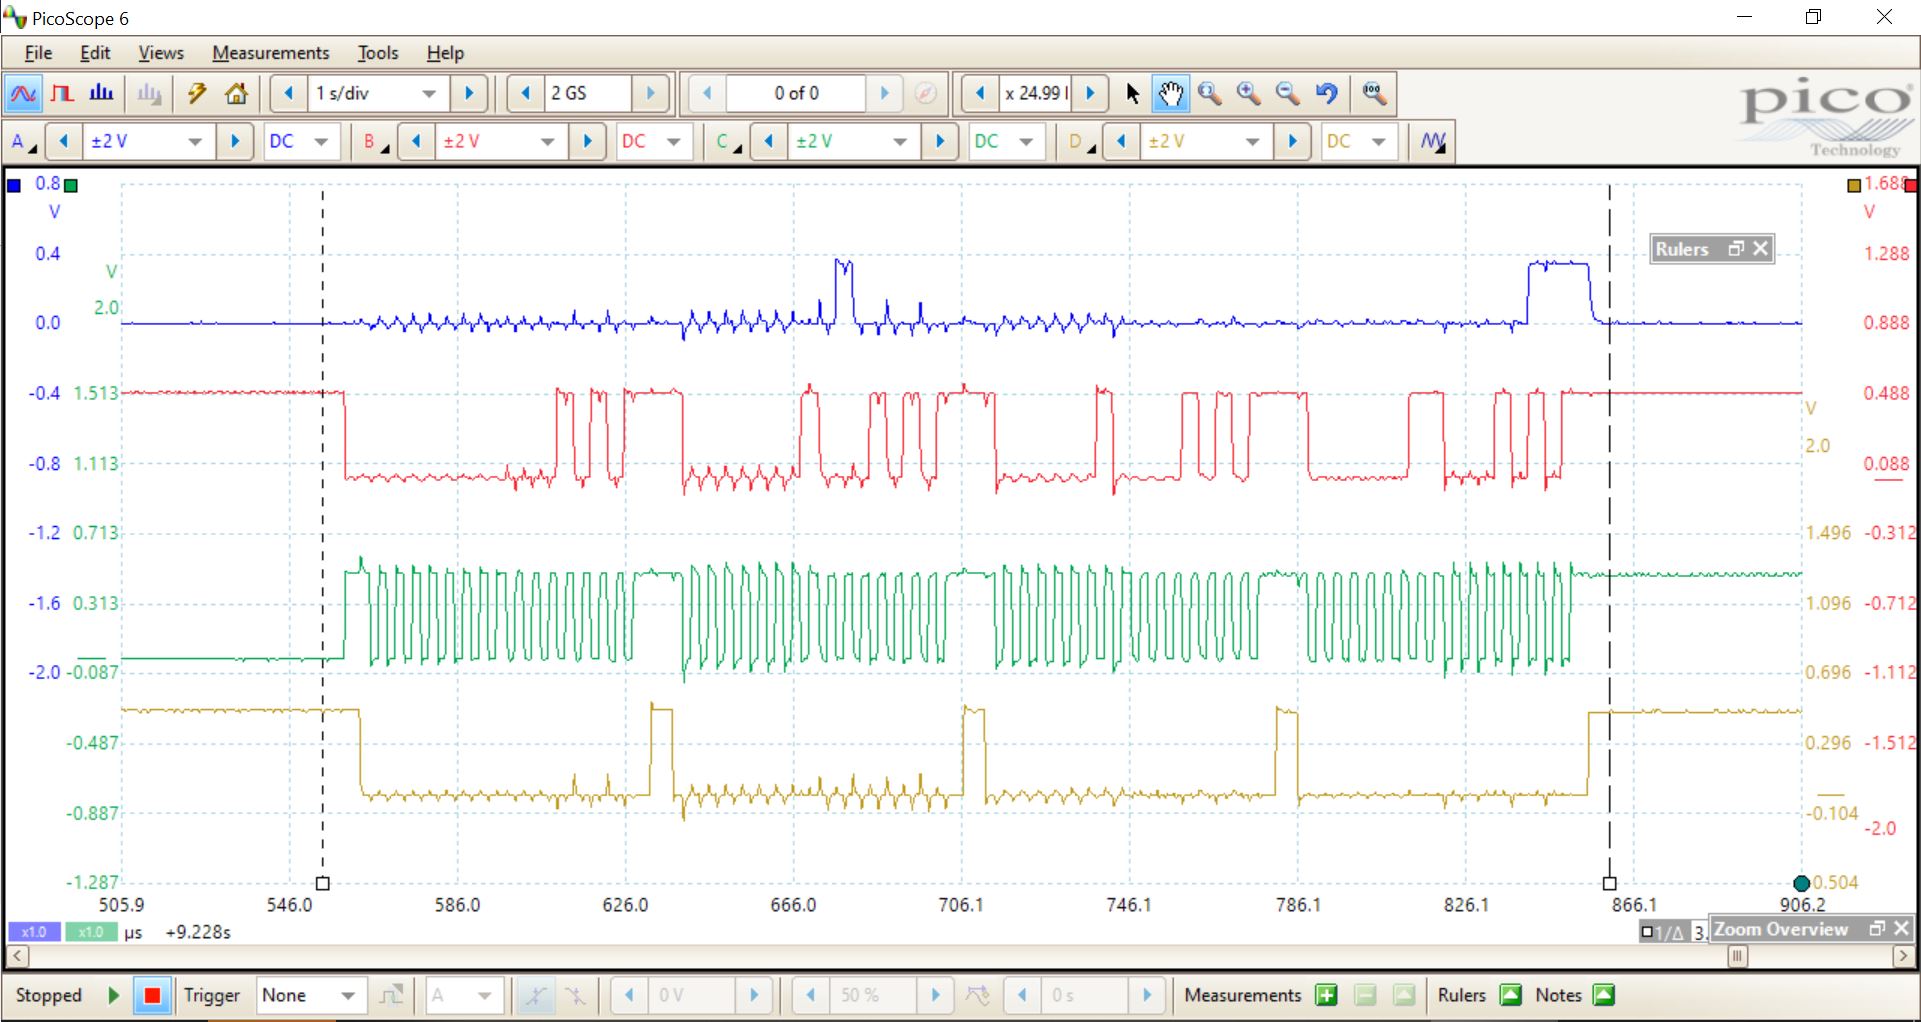Expand Channel A ±2 V range dropdown
This screenshot has width=1921, height=1022.
195,142
